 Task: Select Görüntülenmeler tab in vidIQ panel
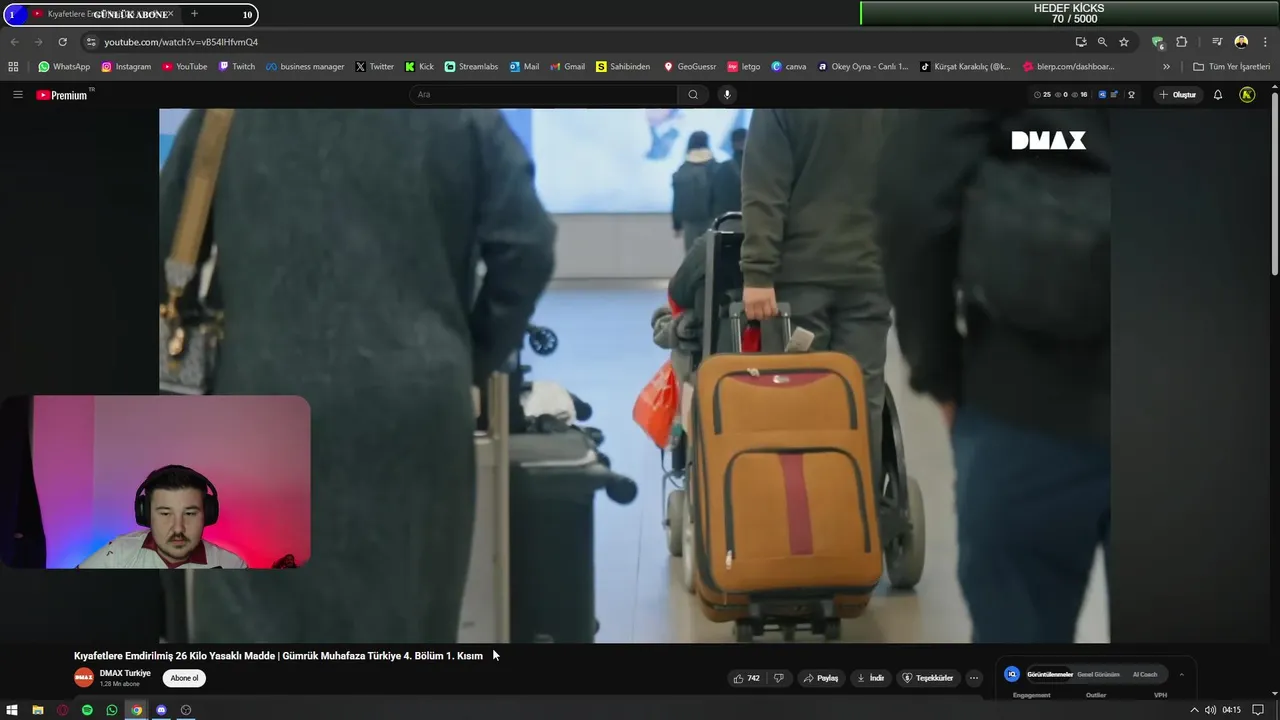click(x=1050, y=674)
